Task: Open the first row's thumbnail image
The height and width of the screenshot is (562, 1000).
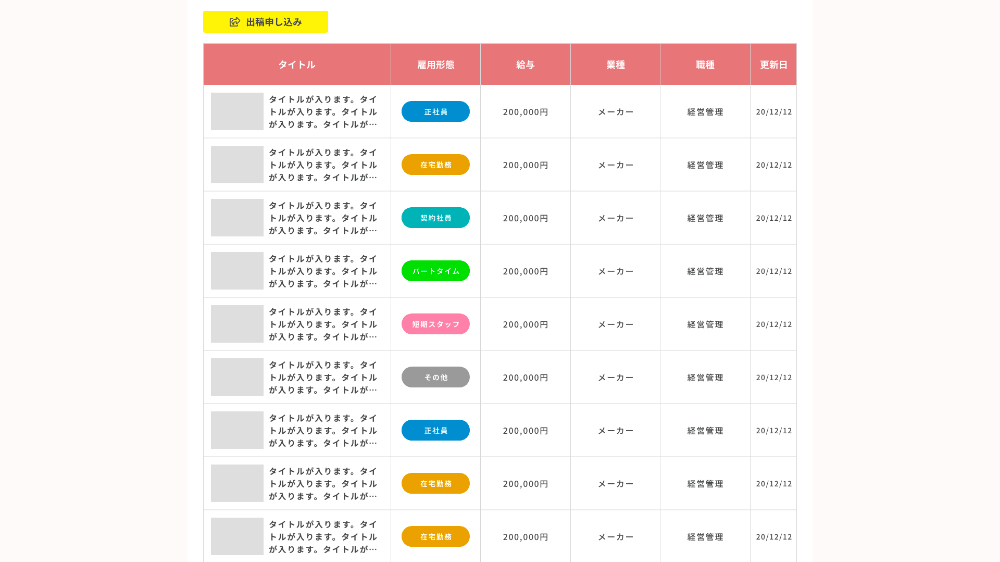Action: tap(237, 112)
